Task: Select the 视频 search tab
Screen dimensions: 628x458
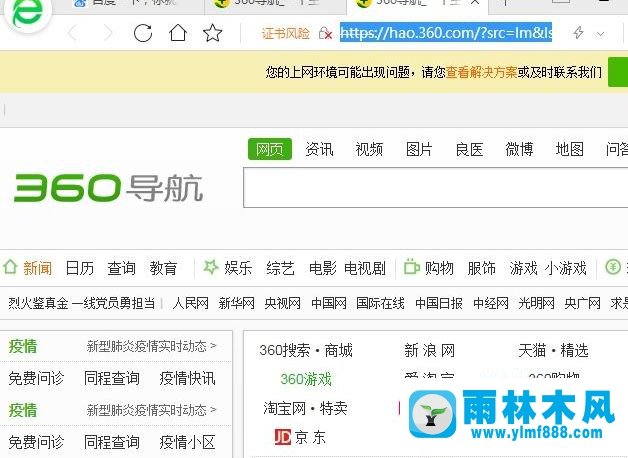Action: click(369, 149)
